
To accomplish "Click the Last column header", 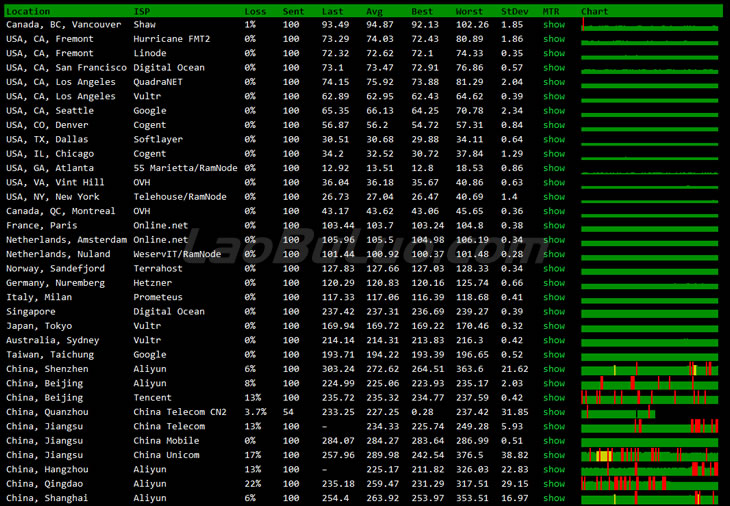I will coord(332,11).
